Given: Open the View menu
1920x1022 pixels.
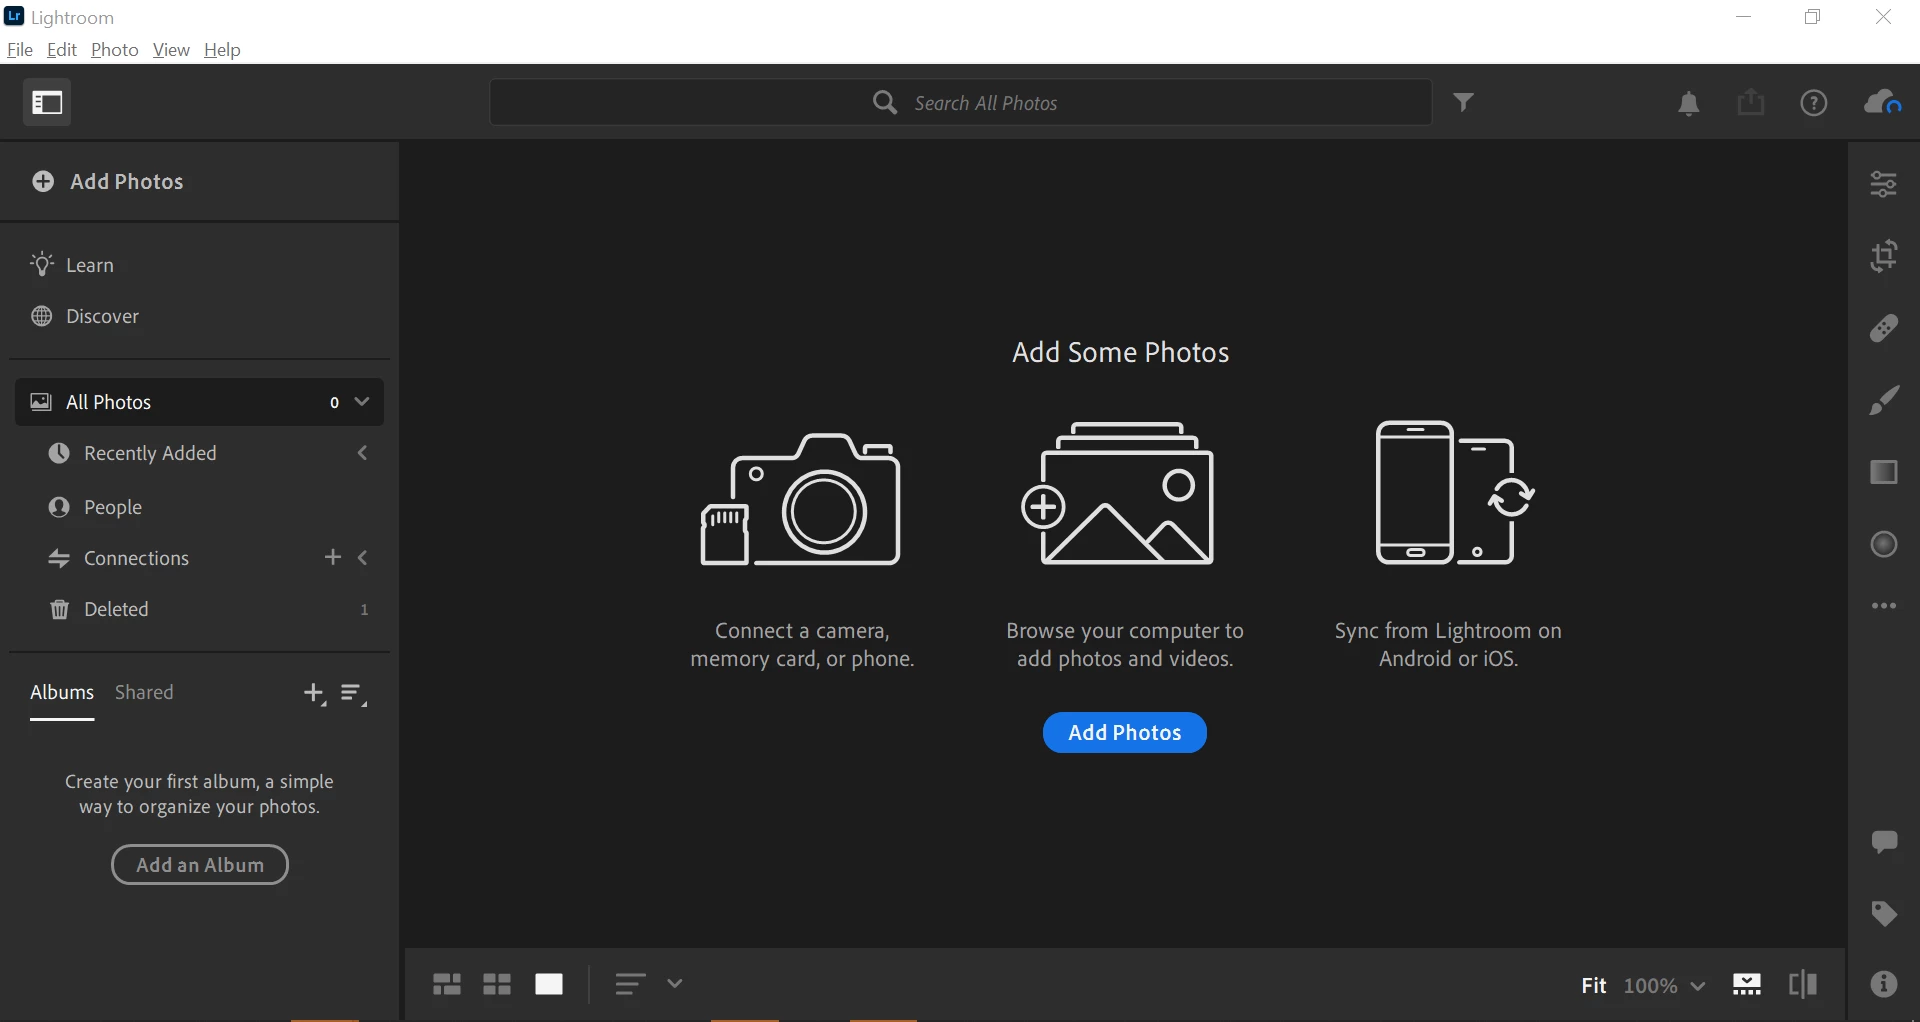Looking at the screenshot, I should coord(171,50).
